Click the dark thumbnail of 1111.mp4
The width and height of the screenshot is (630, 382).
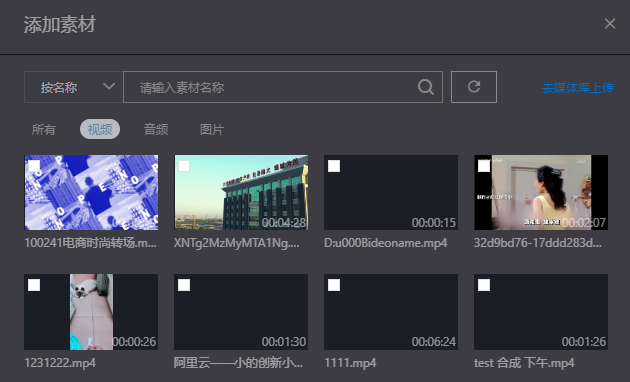point(391,312)
